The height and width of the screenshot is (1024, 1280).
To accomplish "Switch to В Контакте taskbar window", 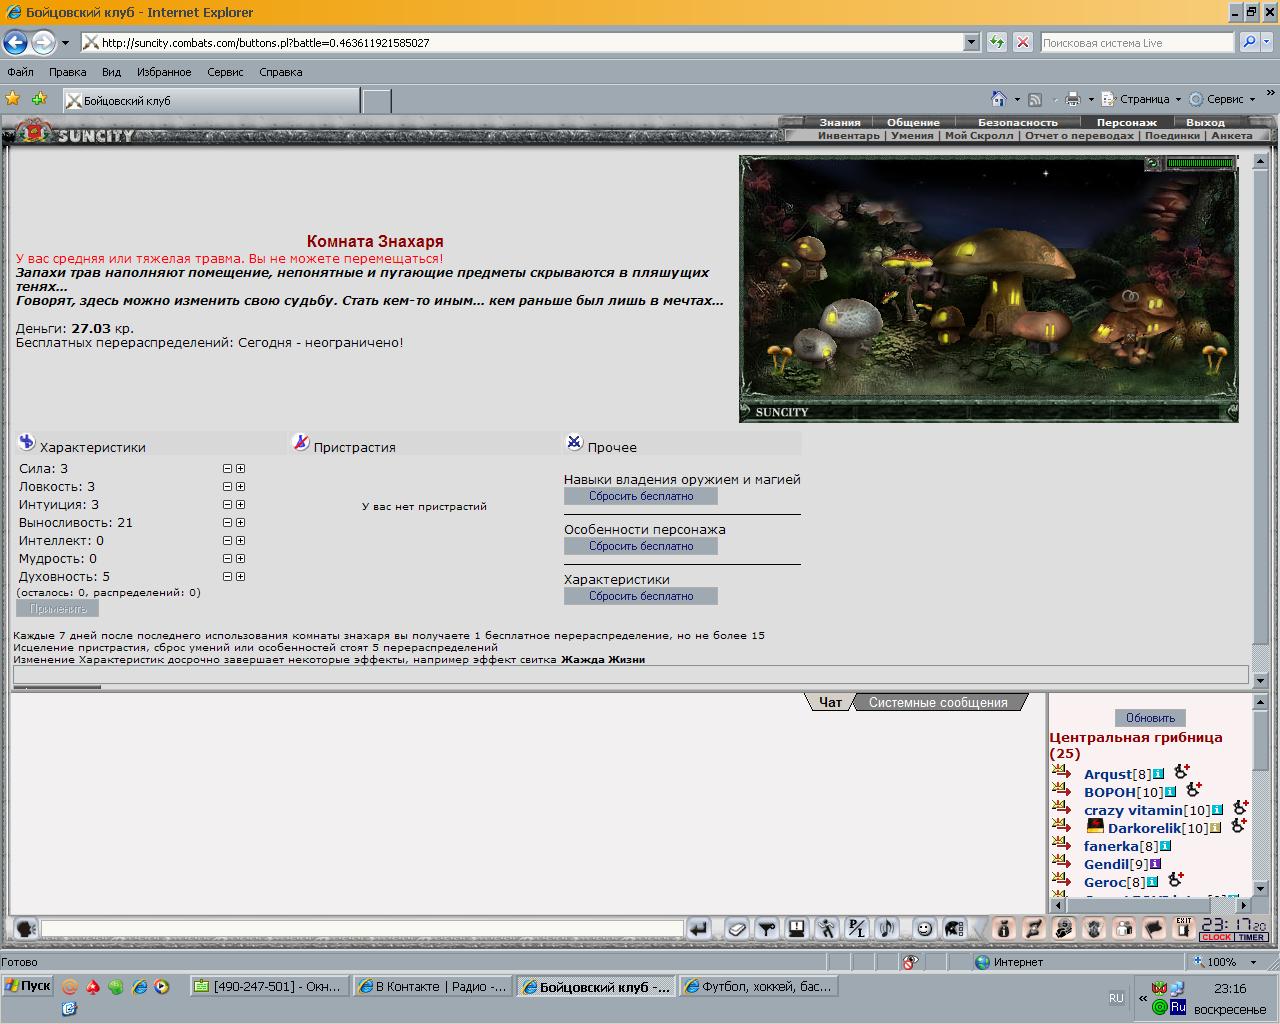I will point(433,986).
